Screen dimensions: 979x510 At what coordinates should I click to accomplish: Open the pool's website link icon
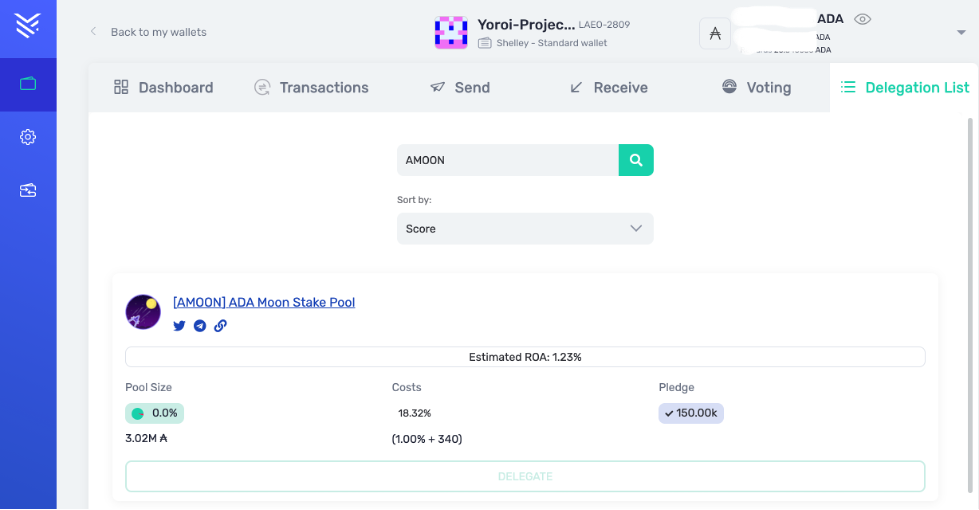pos(220,326)
